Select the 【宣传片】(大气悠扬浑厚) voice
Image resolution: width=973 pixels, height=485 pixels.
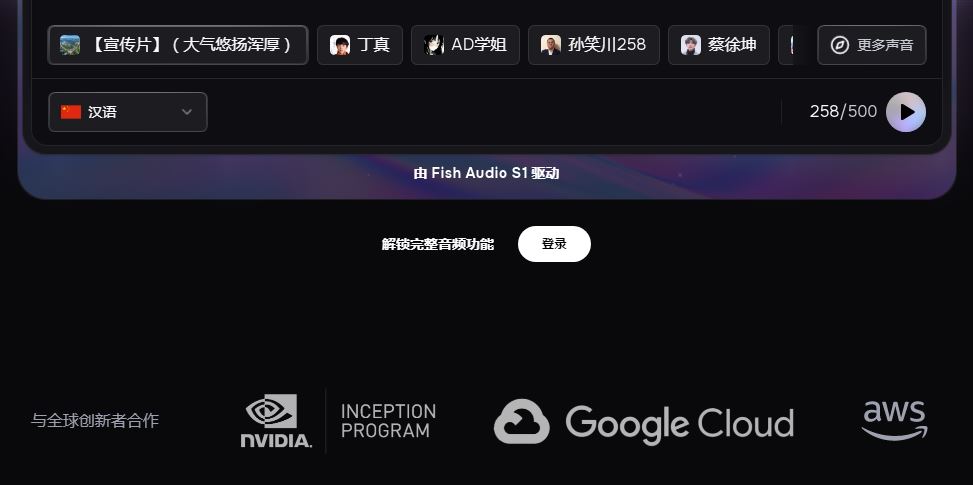tap(177, 45)
